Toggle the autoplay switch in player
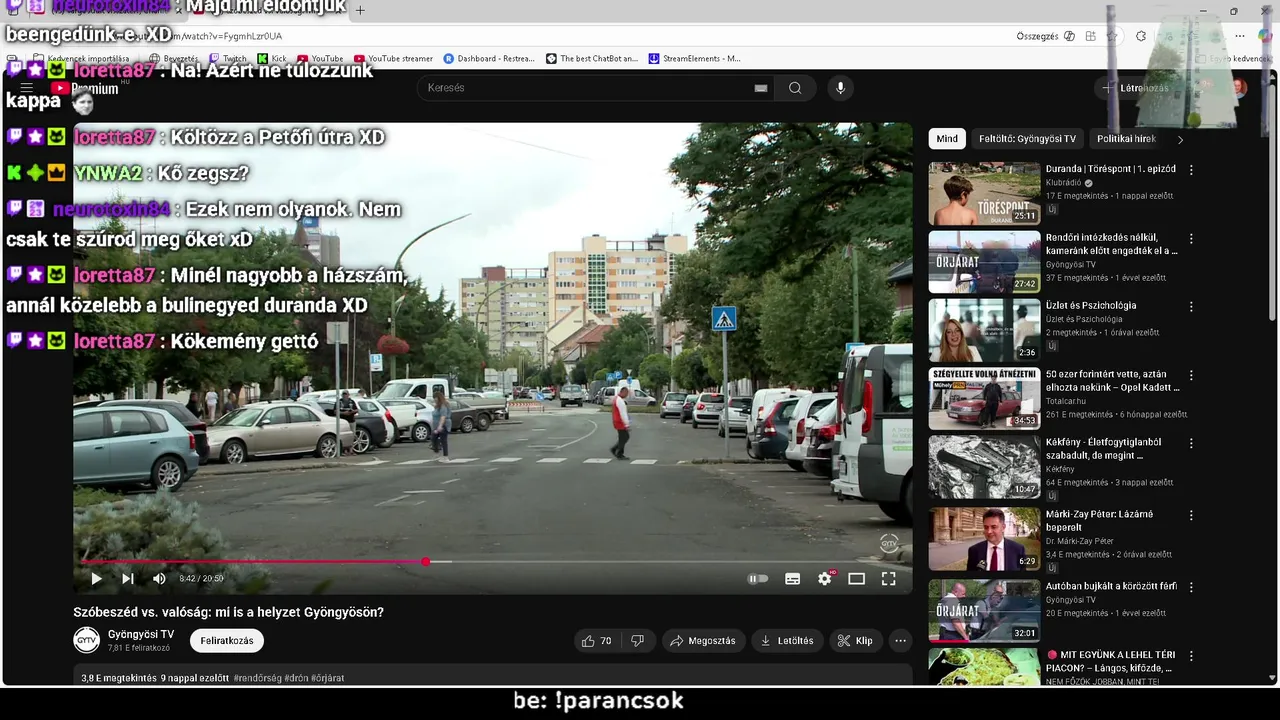Screen dimensions: 1280x720 click(x=758, y=578)
